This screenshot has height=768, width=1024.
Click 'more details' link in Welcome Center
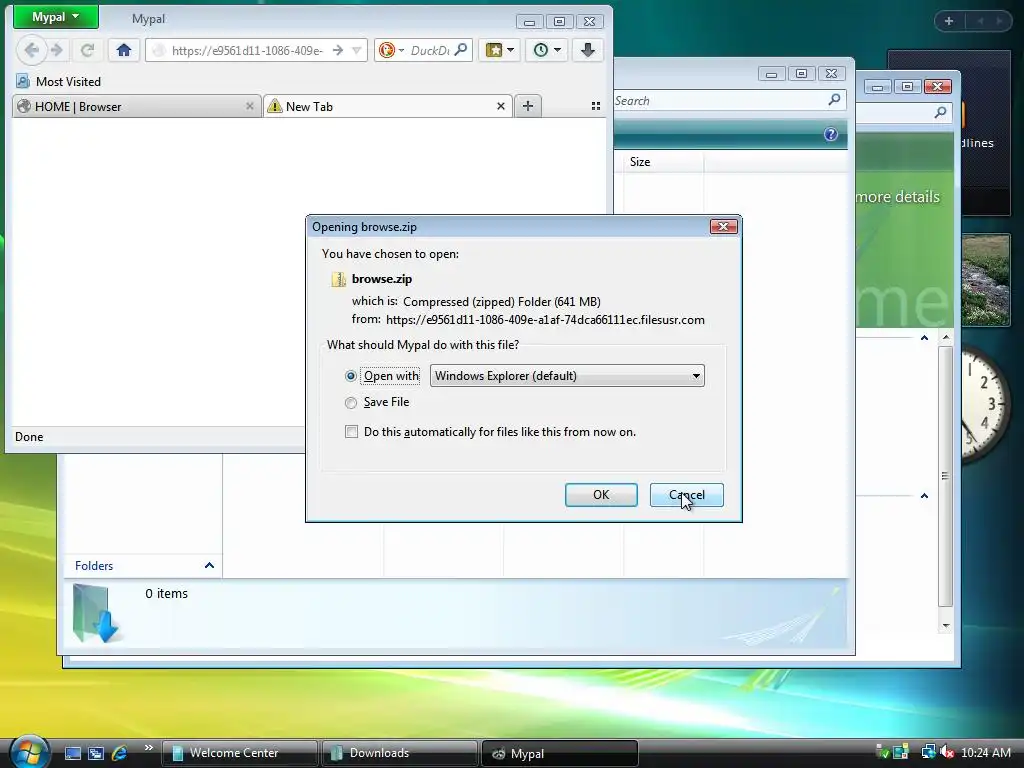coord(898,197)
